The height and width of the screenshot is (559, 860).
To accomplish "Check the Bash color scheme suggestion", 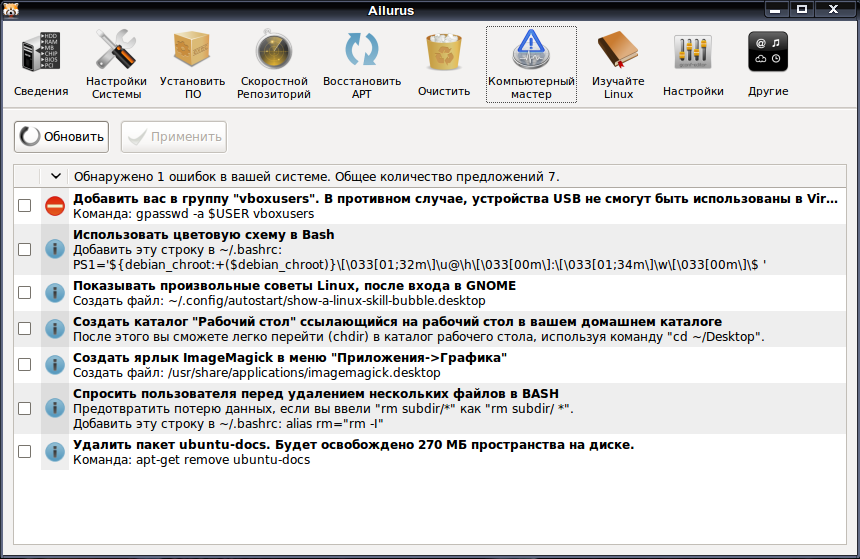I will click(x=24, y=249).
